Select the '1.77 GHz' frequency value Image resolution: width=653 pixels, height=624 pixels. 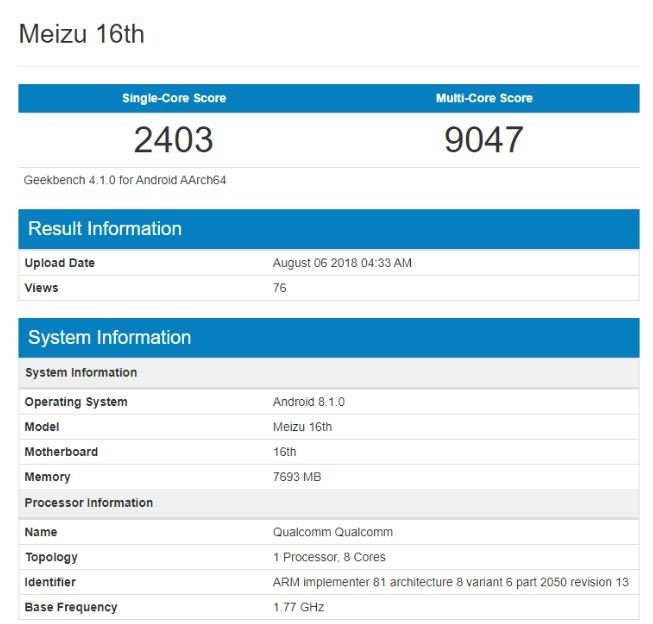(x=298, y=607)
